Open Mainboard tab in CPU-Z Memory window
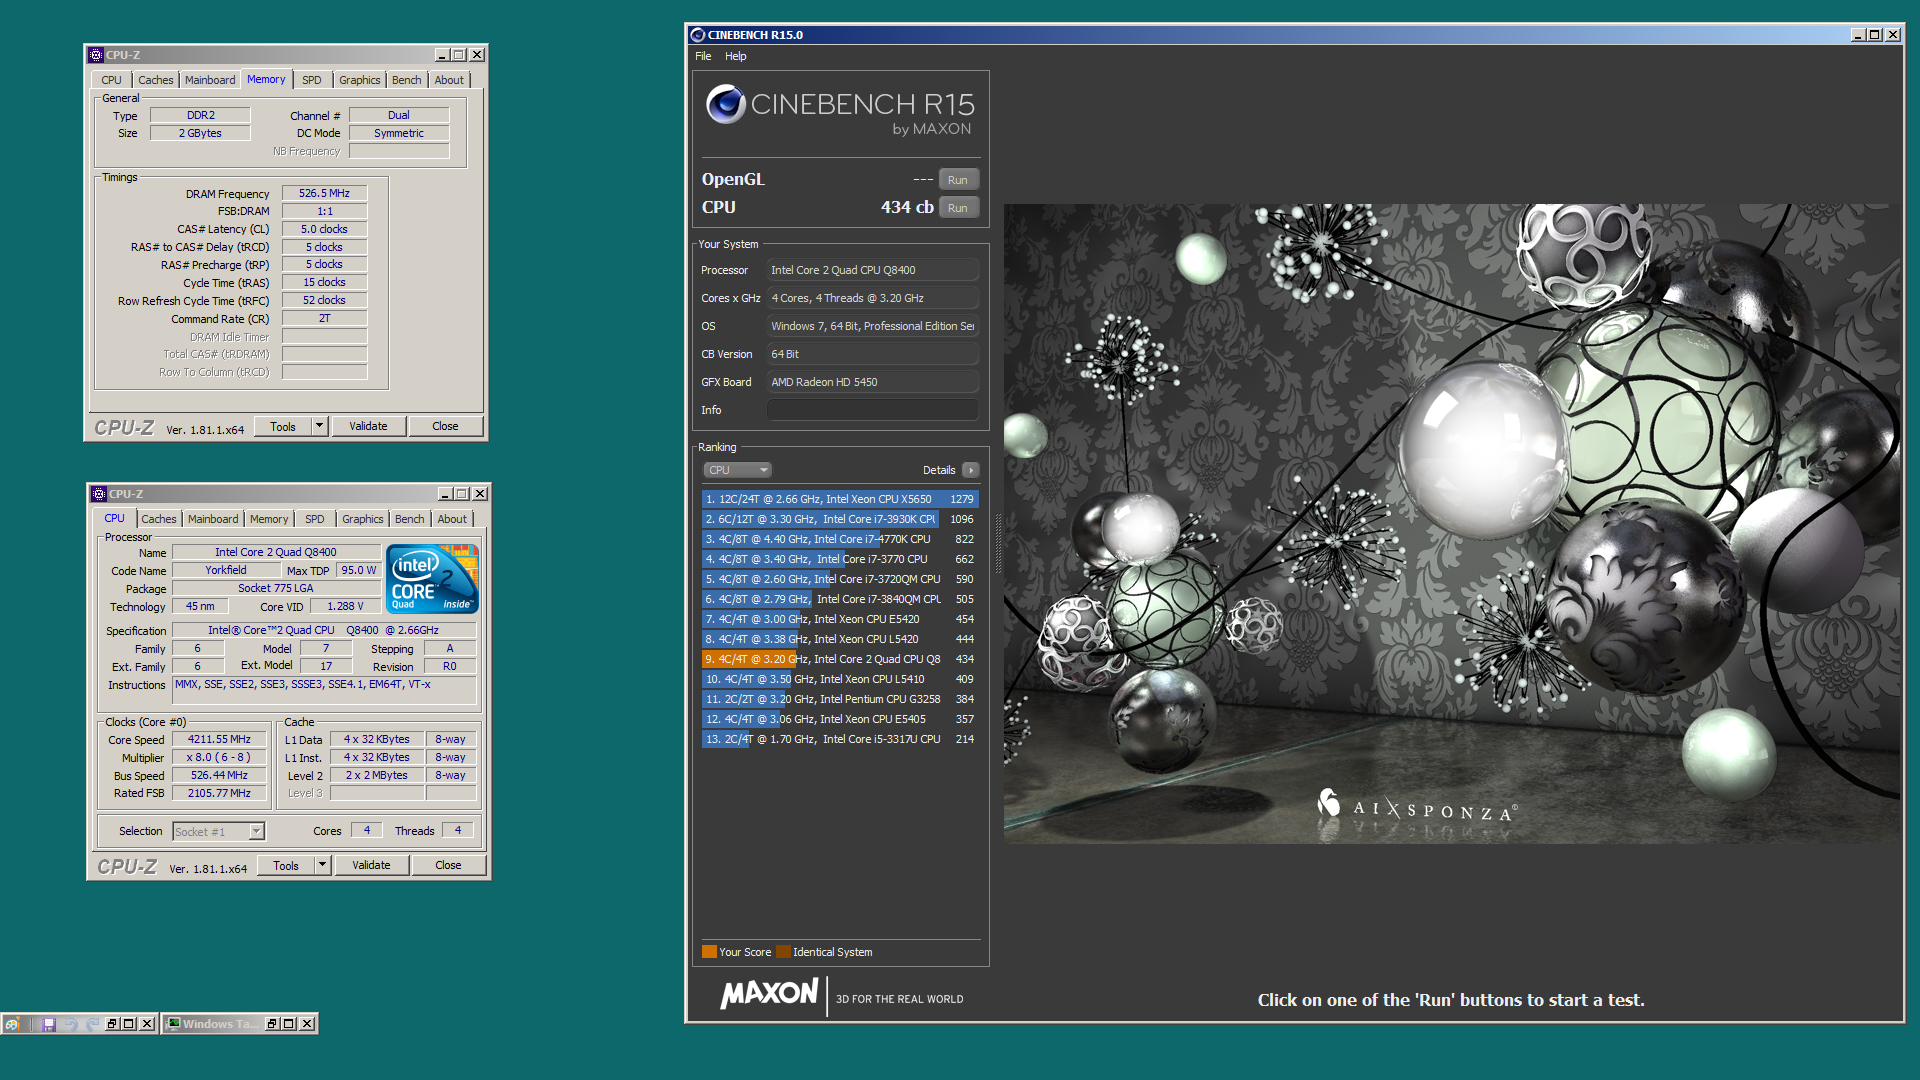Screen dimensions: 1920x1080 click(210, 80)
